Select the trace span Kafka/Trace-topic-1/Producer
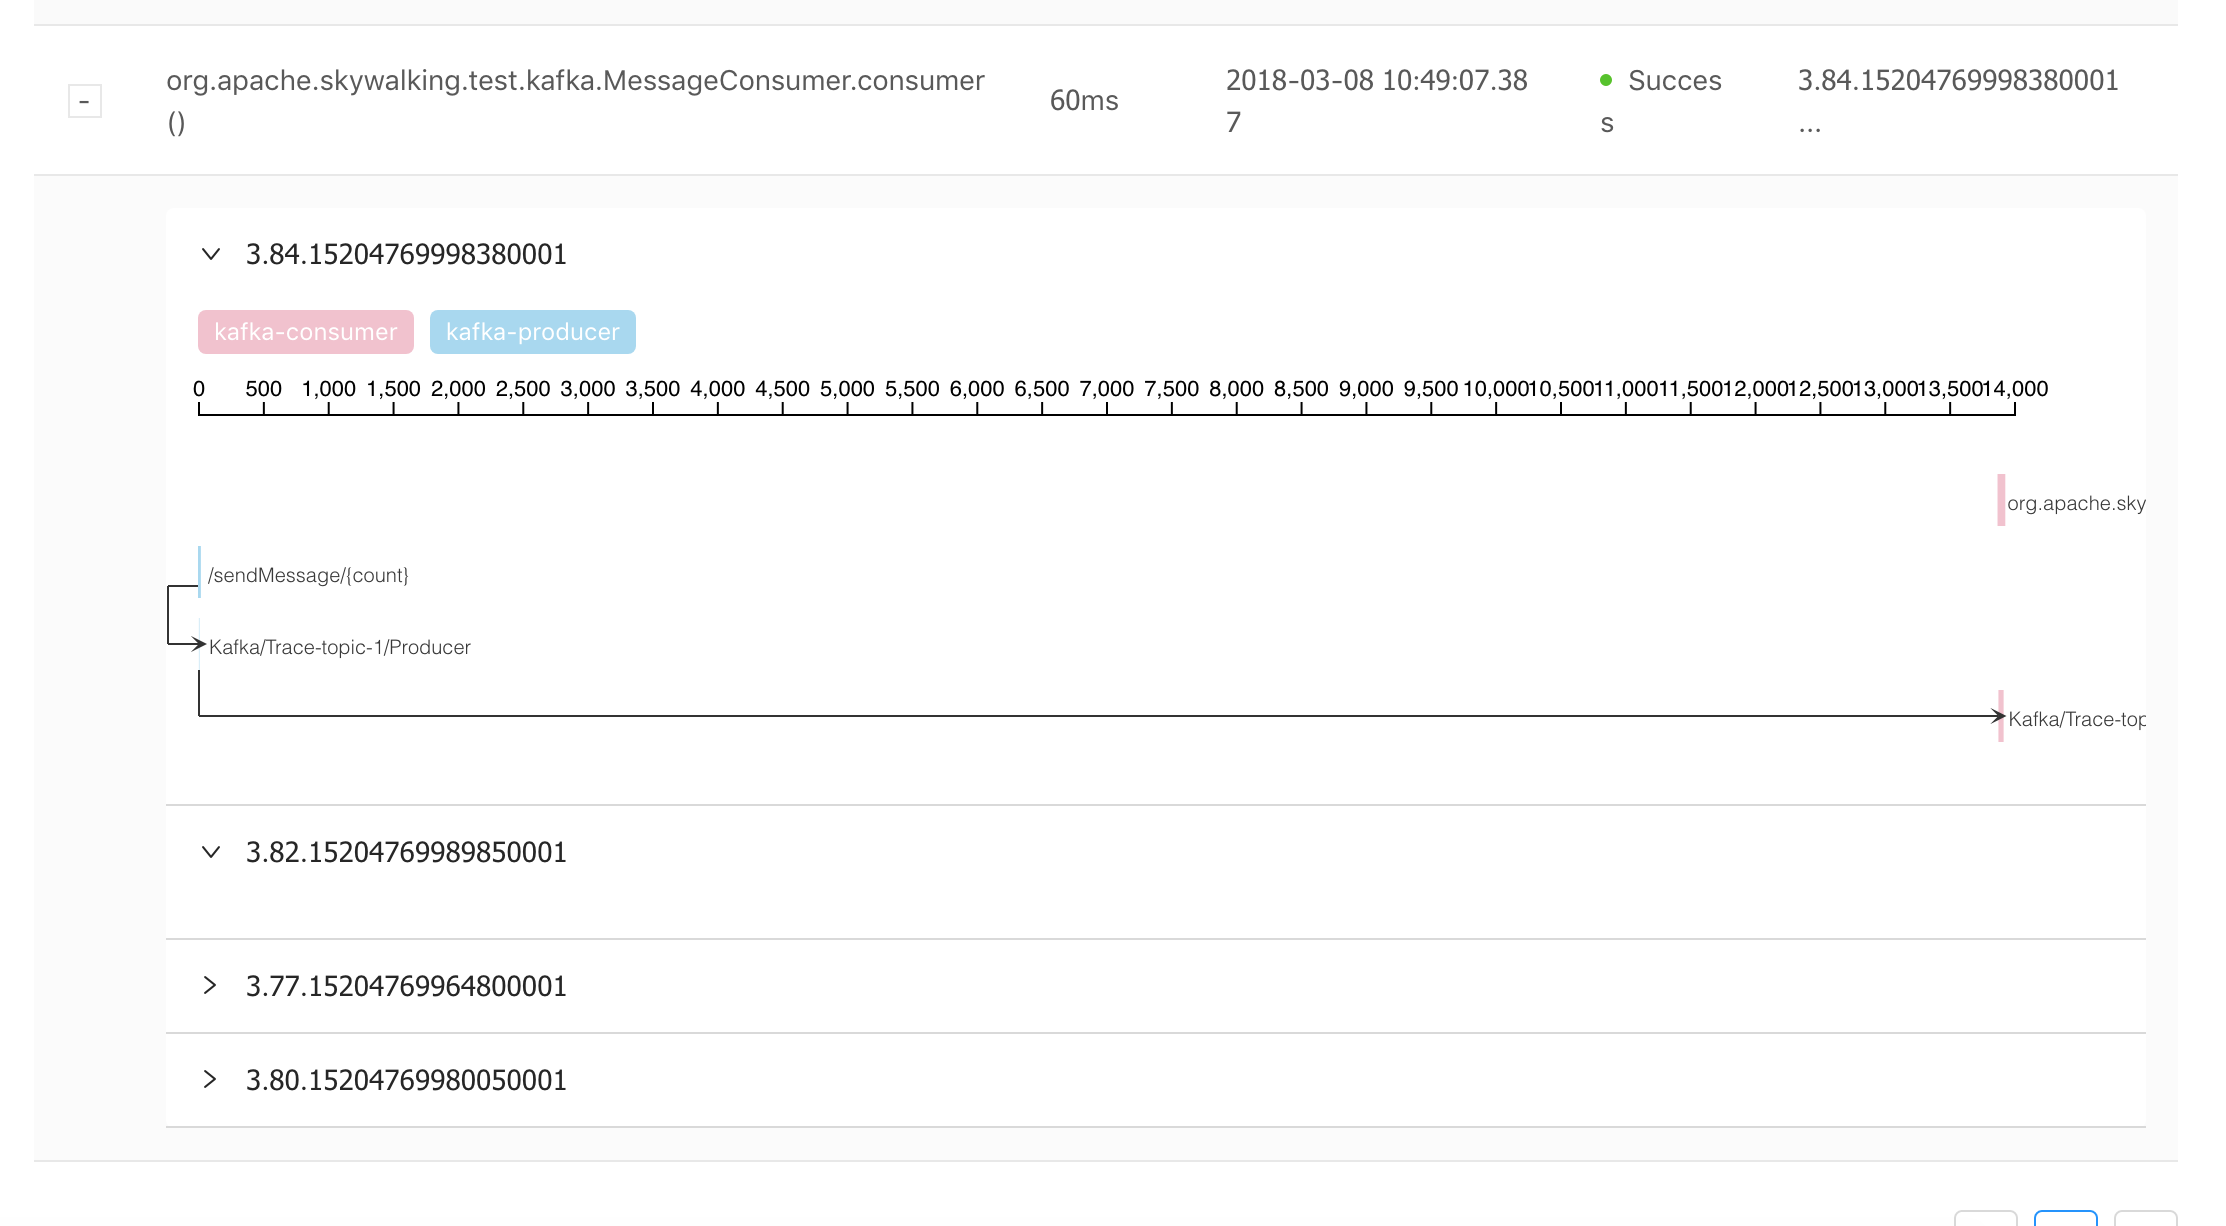The height and width of the screenshot is (1226, 2226). pyautogui.click(x=340, y=647)
